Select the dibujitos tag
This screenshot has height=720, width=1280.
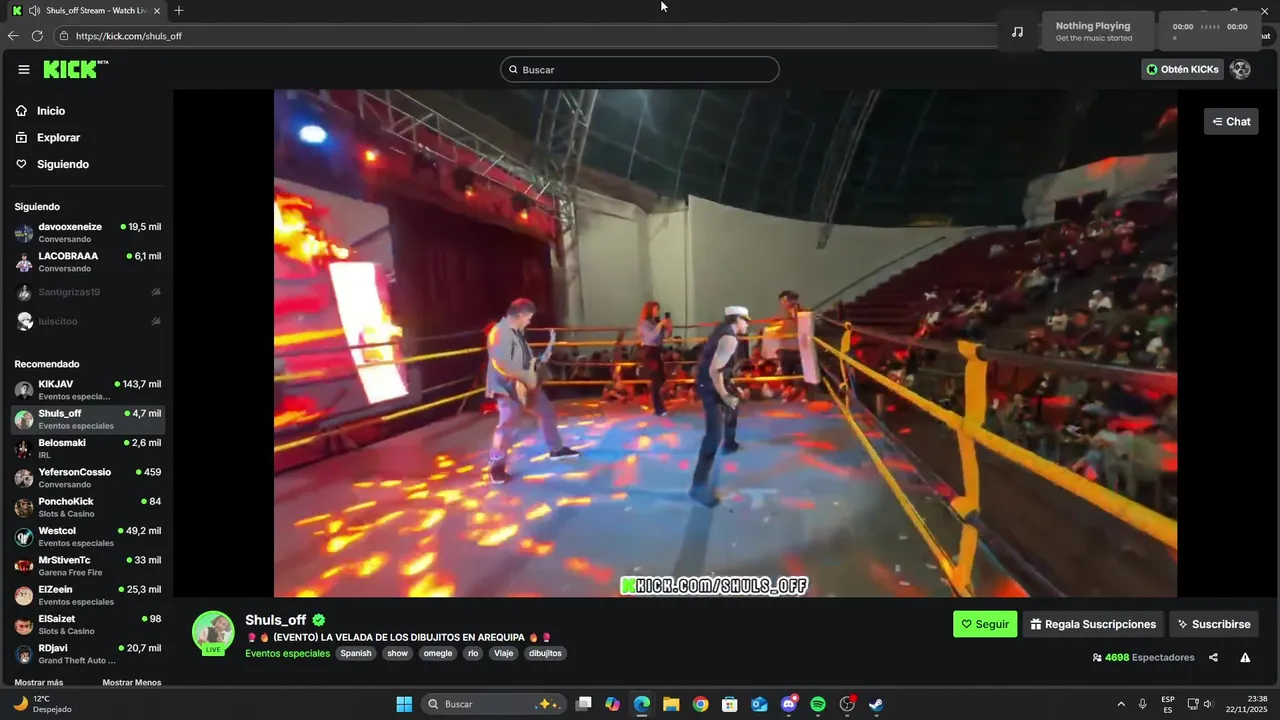click(545, 653)
